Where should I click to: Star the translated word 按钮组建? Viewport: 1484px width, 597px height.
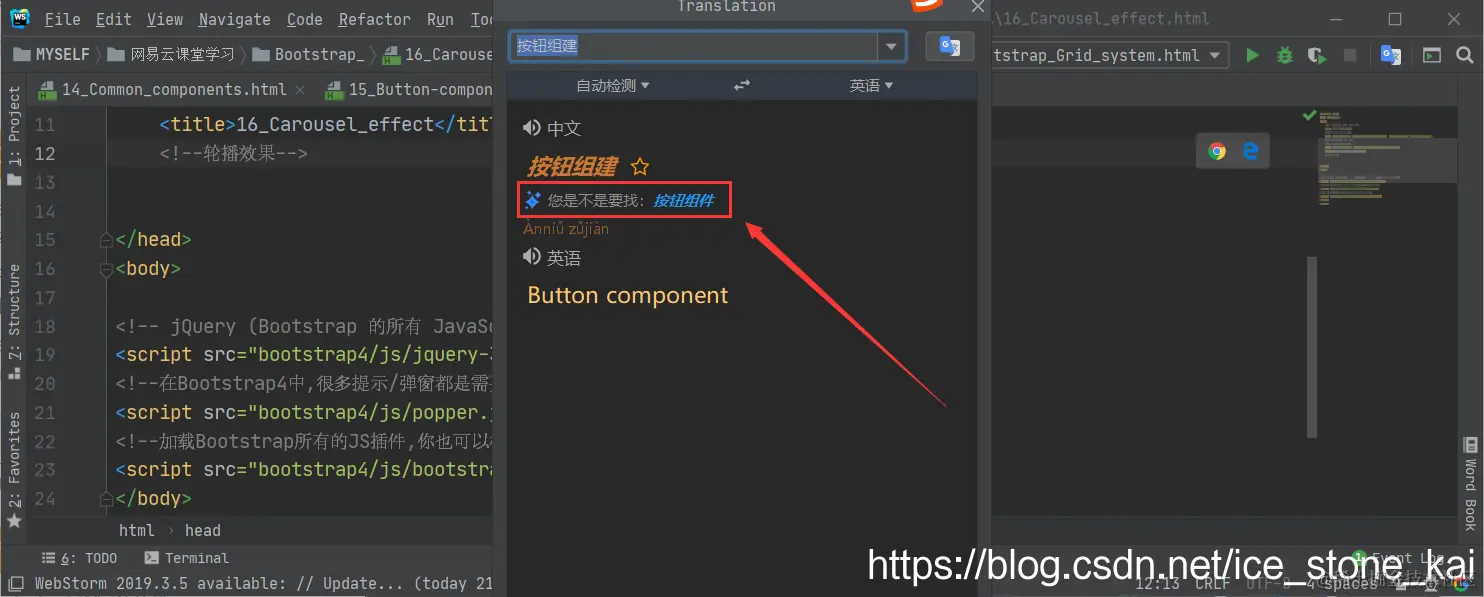[x=640, y=167]
